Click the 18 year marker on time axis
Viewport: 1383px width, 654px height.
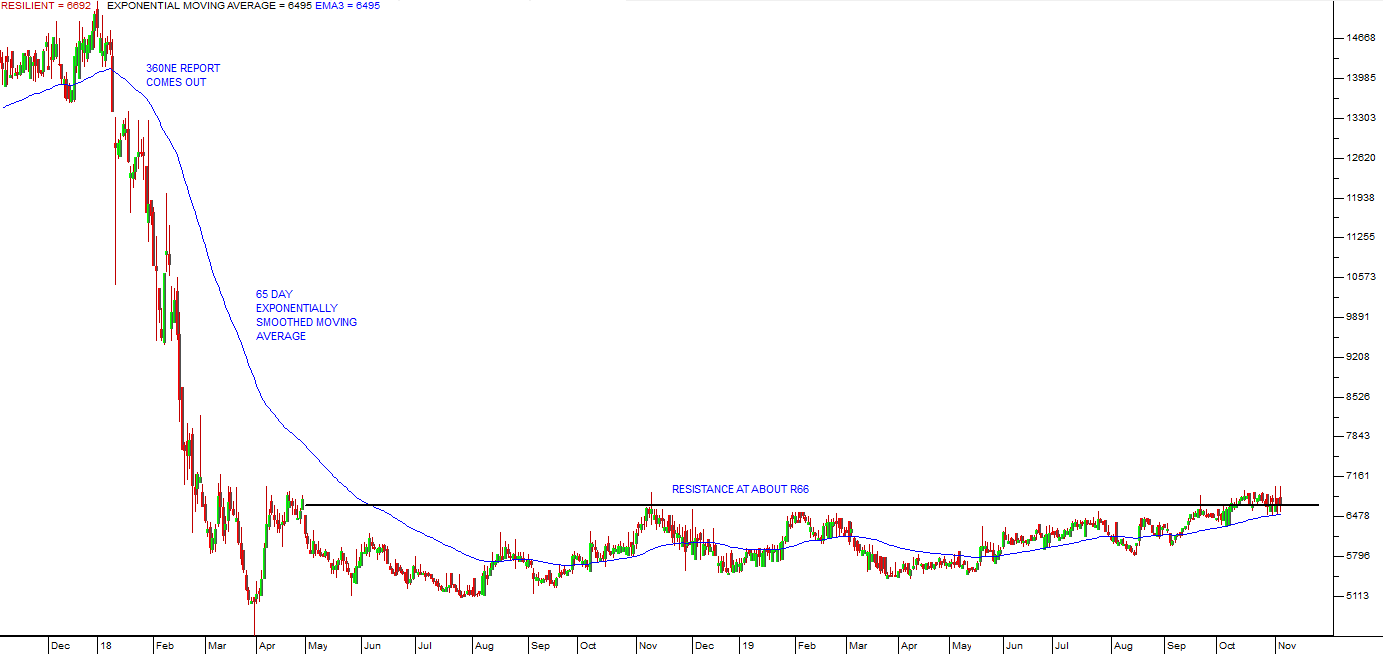(106, 646)
